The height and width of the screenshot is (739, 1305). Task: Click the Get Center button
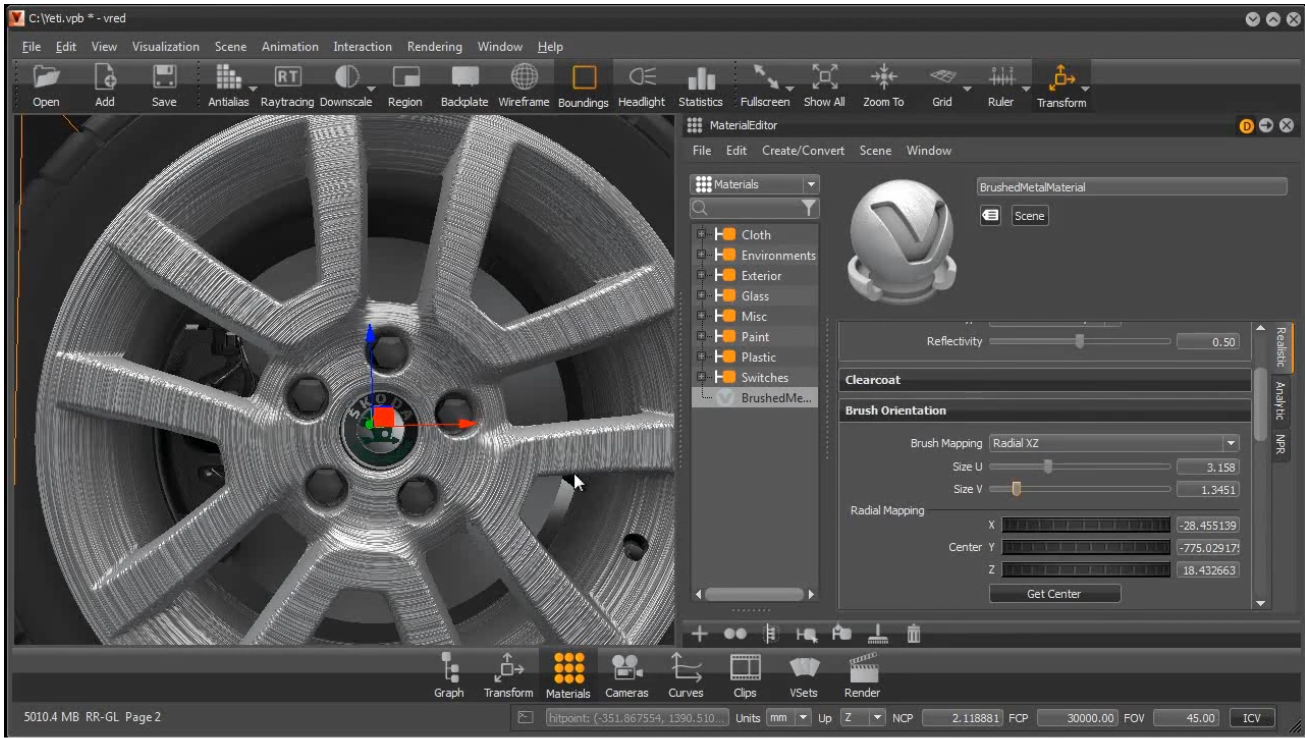click(x=1055, y=594)
